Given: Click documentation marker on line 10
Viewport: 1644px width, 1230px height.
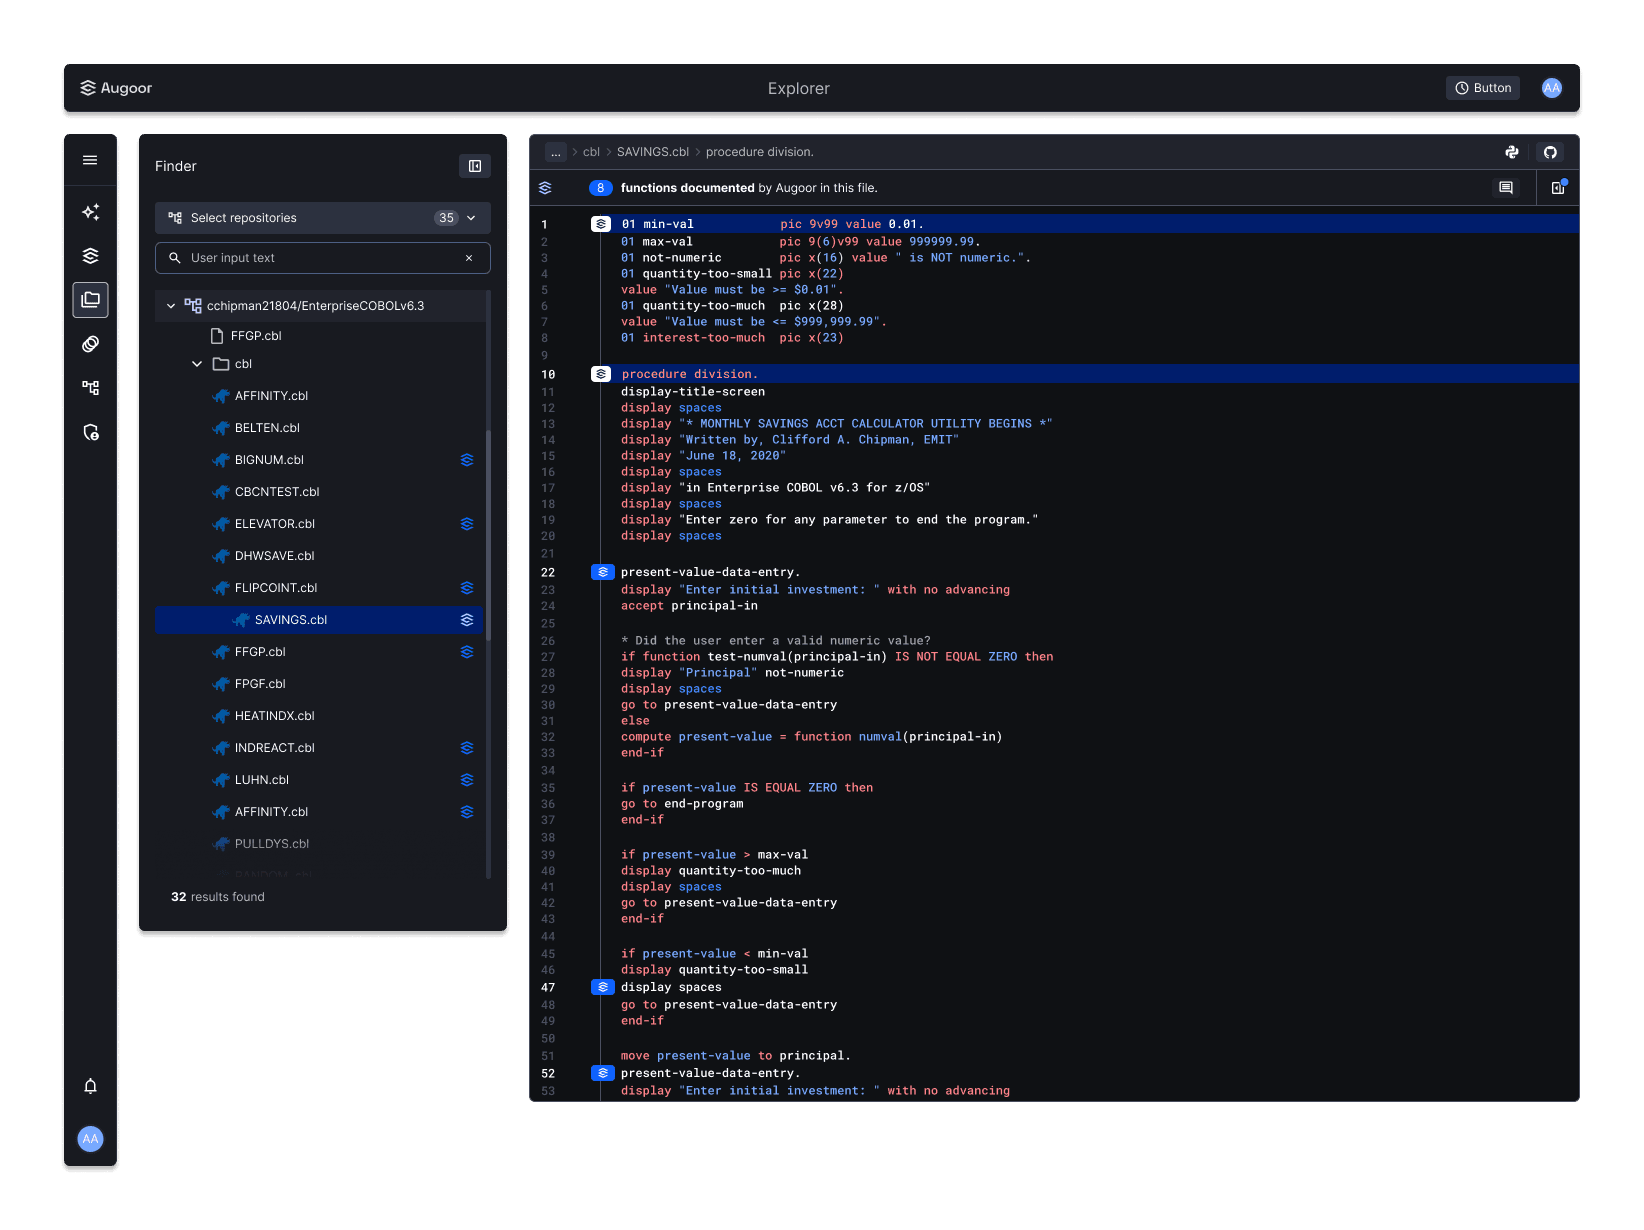Looking at the screenshot, I should point(601,374).
